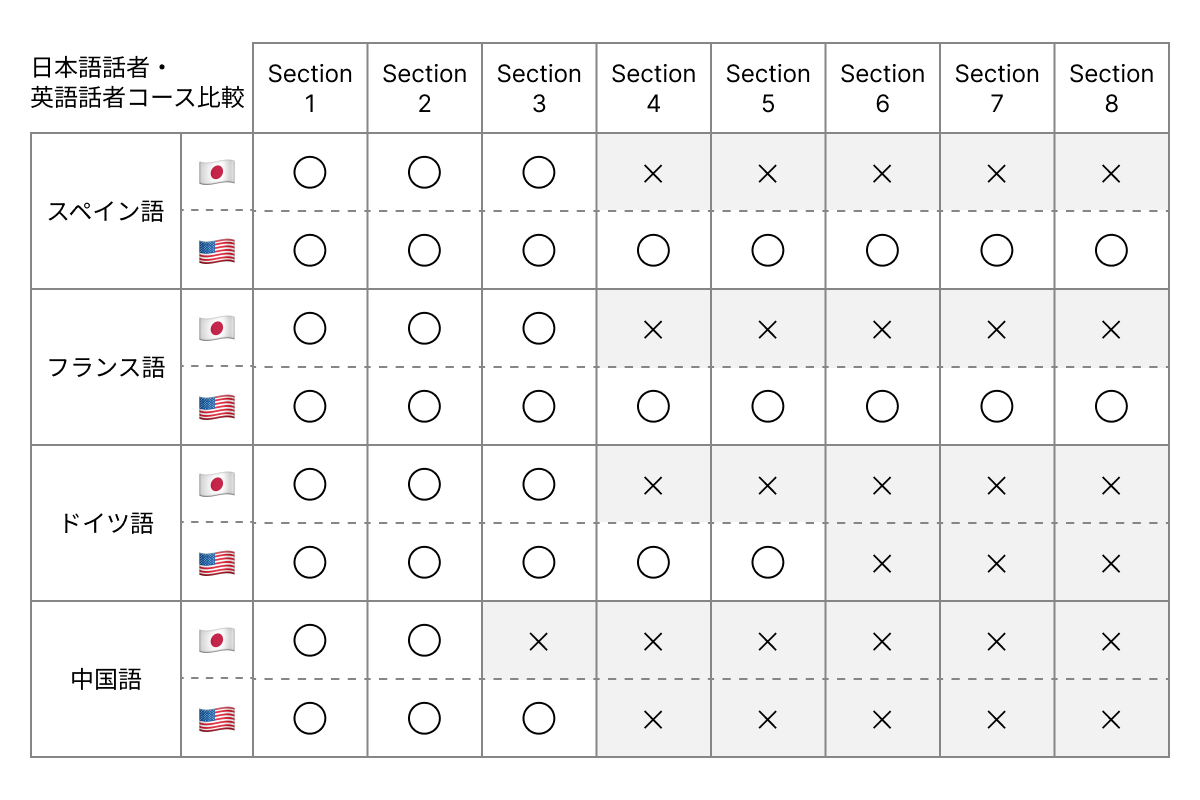Click the Japan flag in the 中国語 row
The width and height of the screenshot is (1200, 800).
217,641
